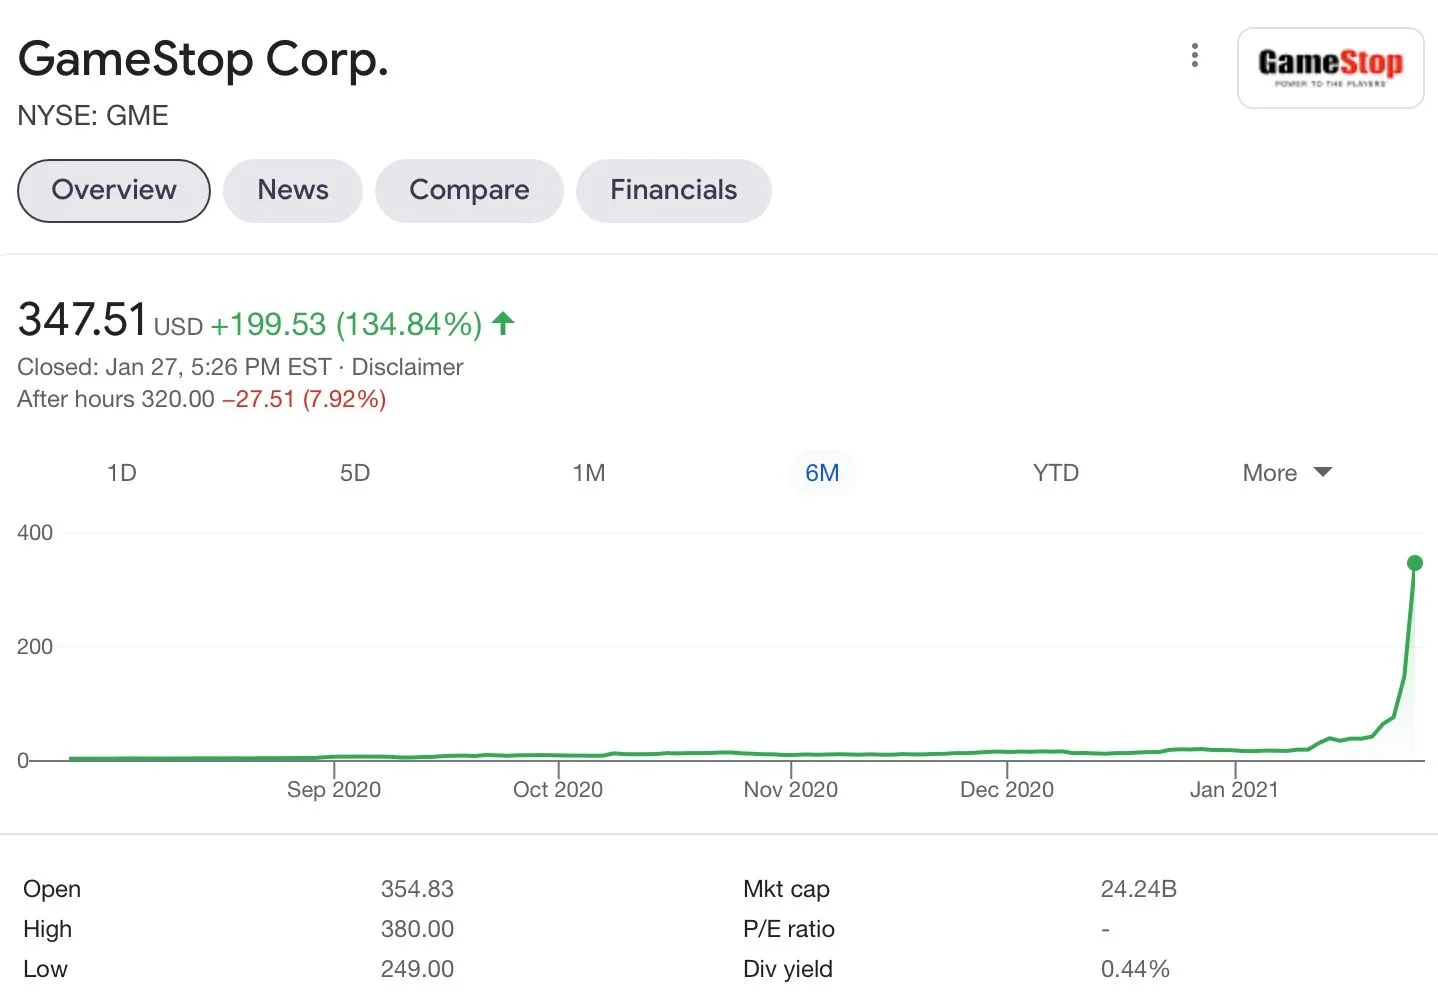
Task: Click the green endpoint dot on chart
Action: coord(1415,563)
